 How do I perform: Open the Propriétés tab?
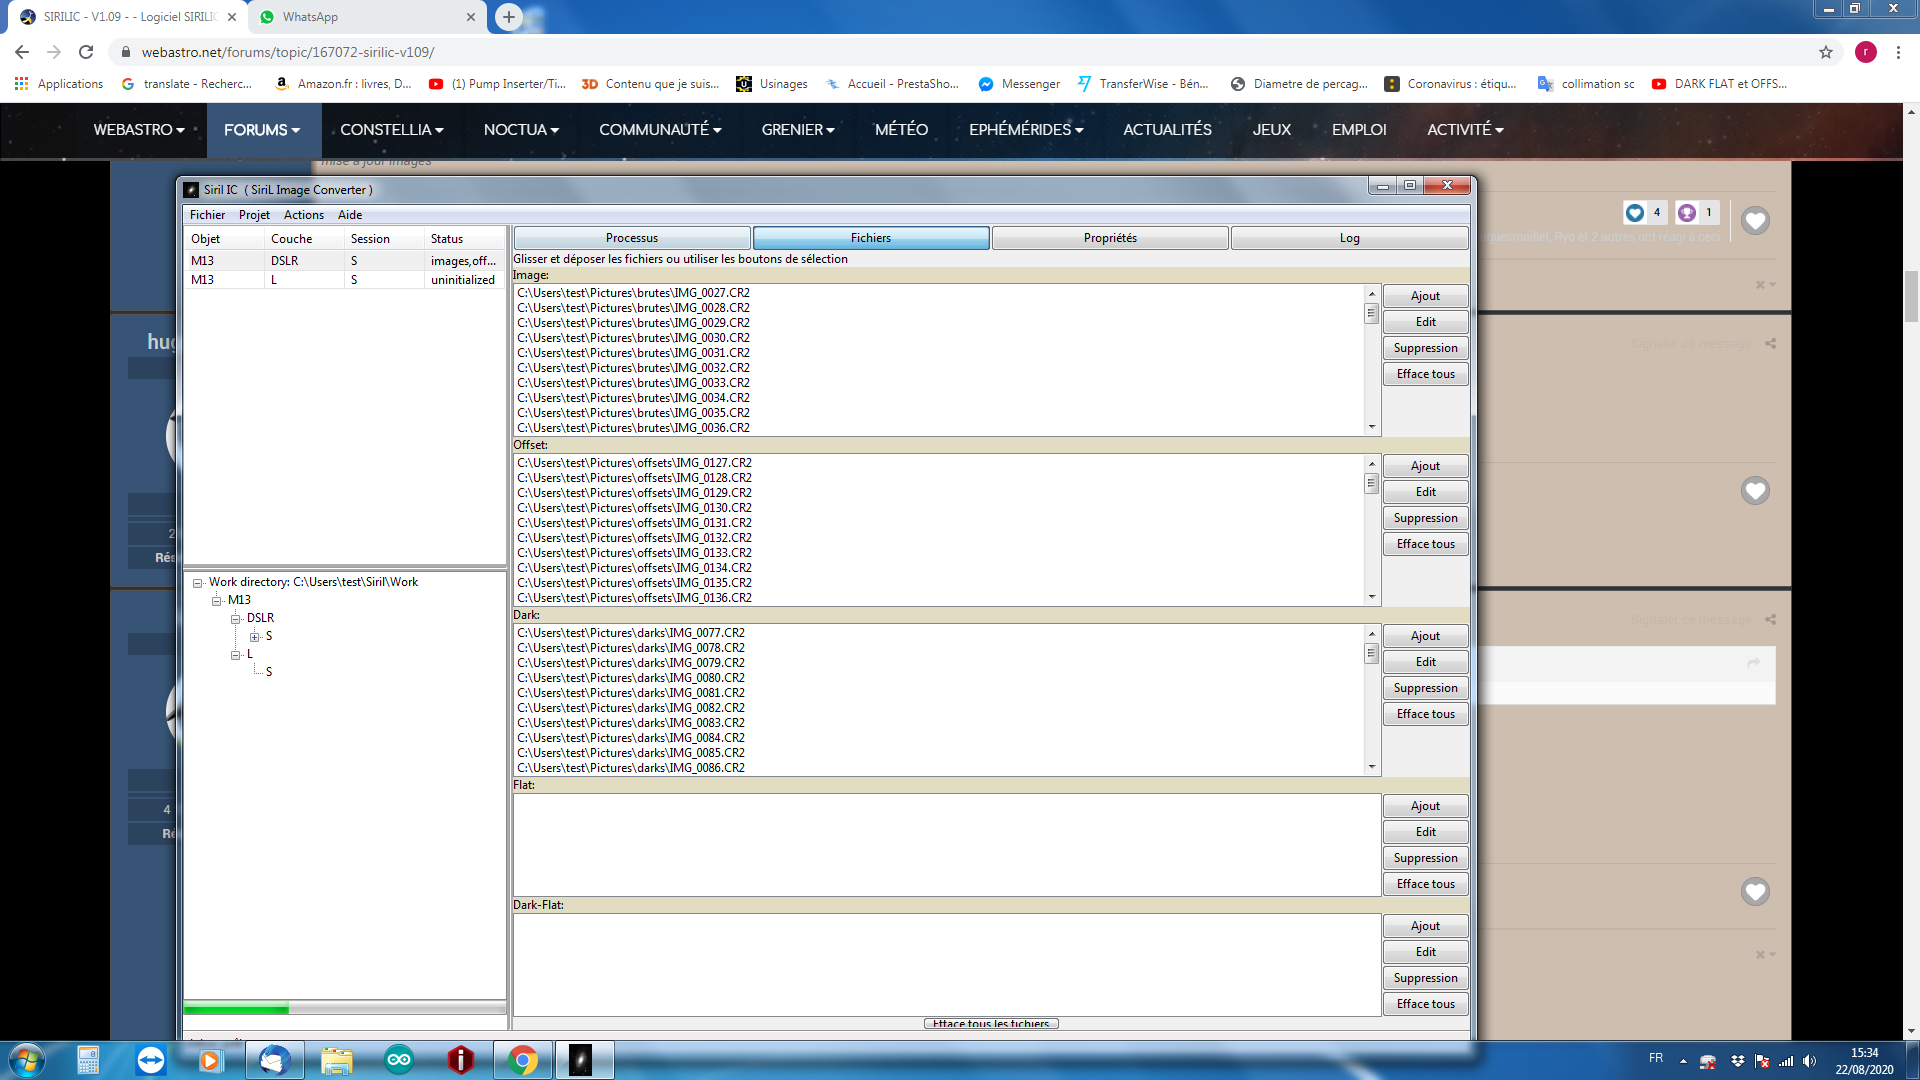coord(1110,238)
